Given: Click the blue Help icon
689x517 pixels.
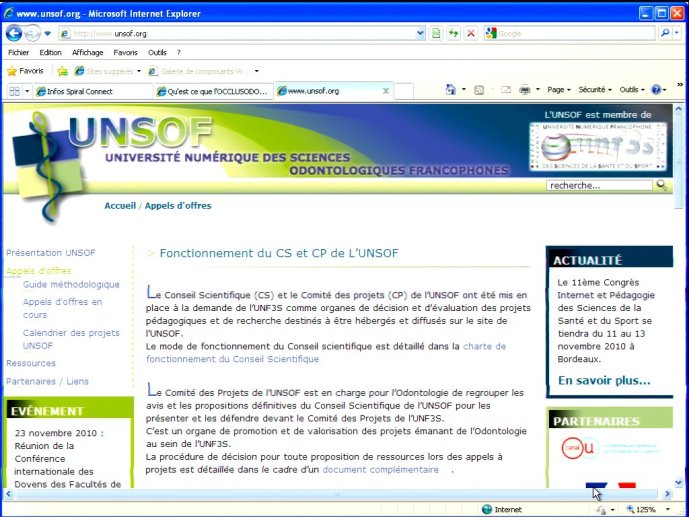Looking at the screenshot, I should [656, 90].
